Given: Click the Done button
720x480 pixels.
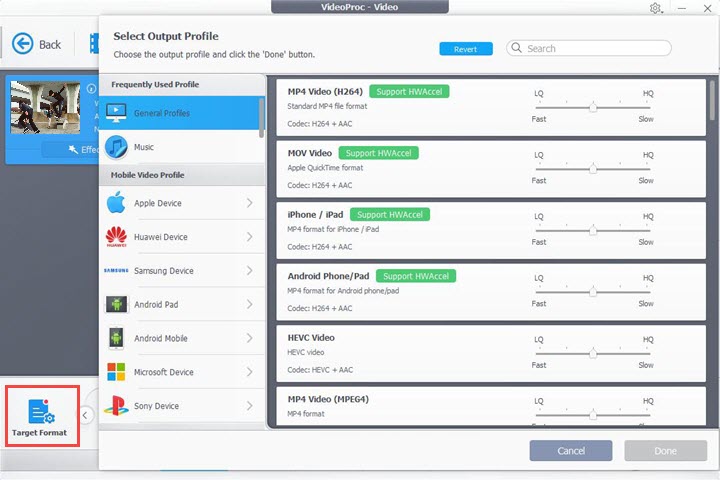Looking at the screenshot, I should tap(665, 451).
